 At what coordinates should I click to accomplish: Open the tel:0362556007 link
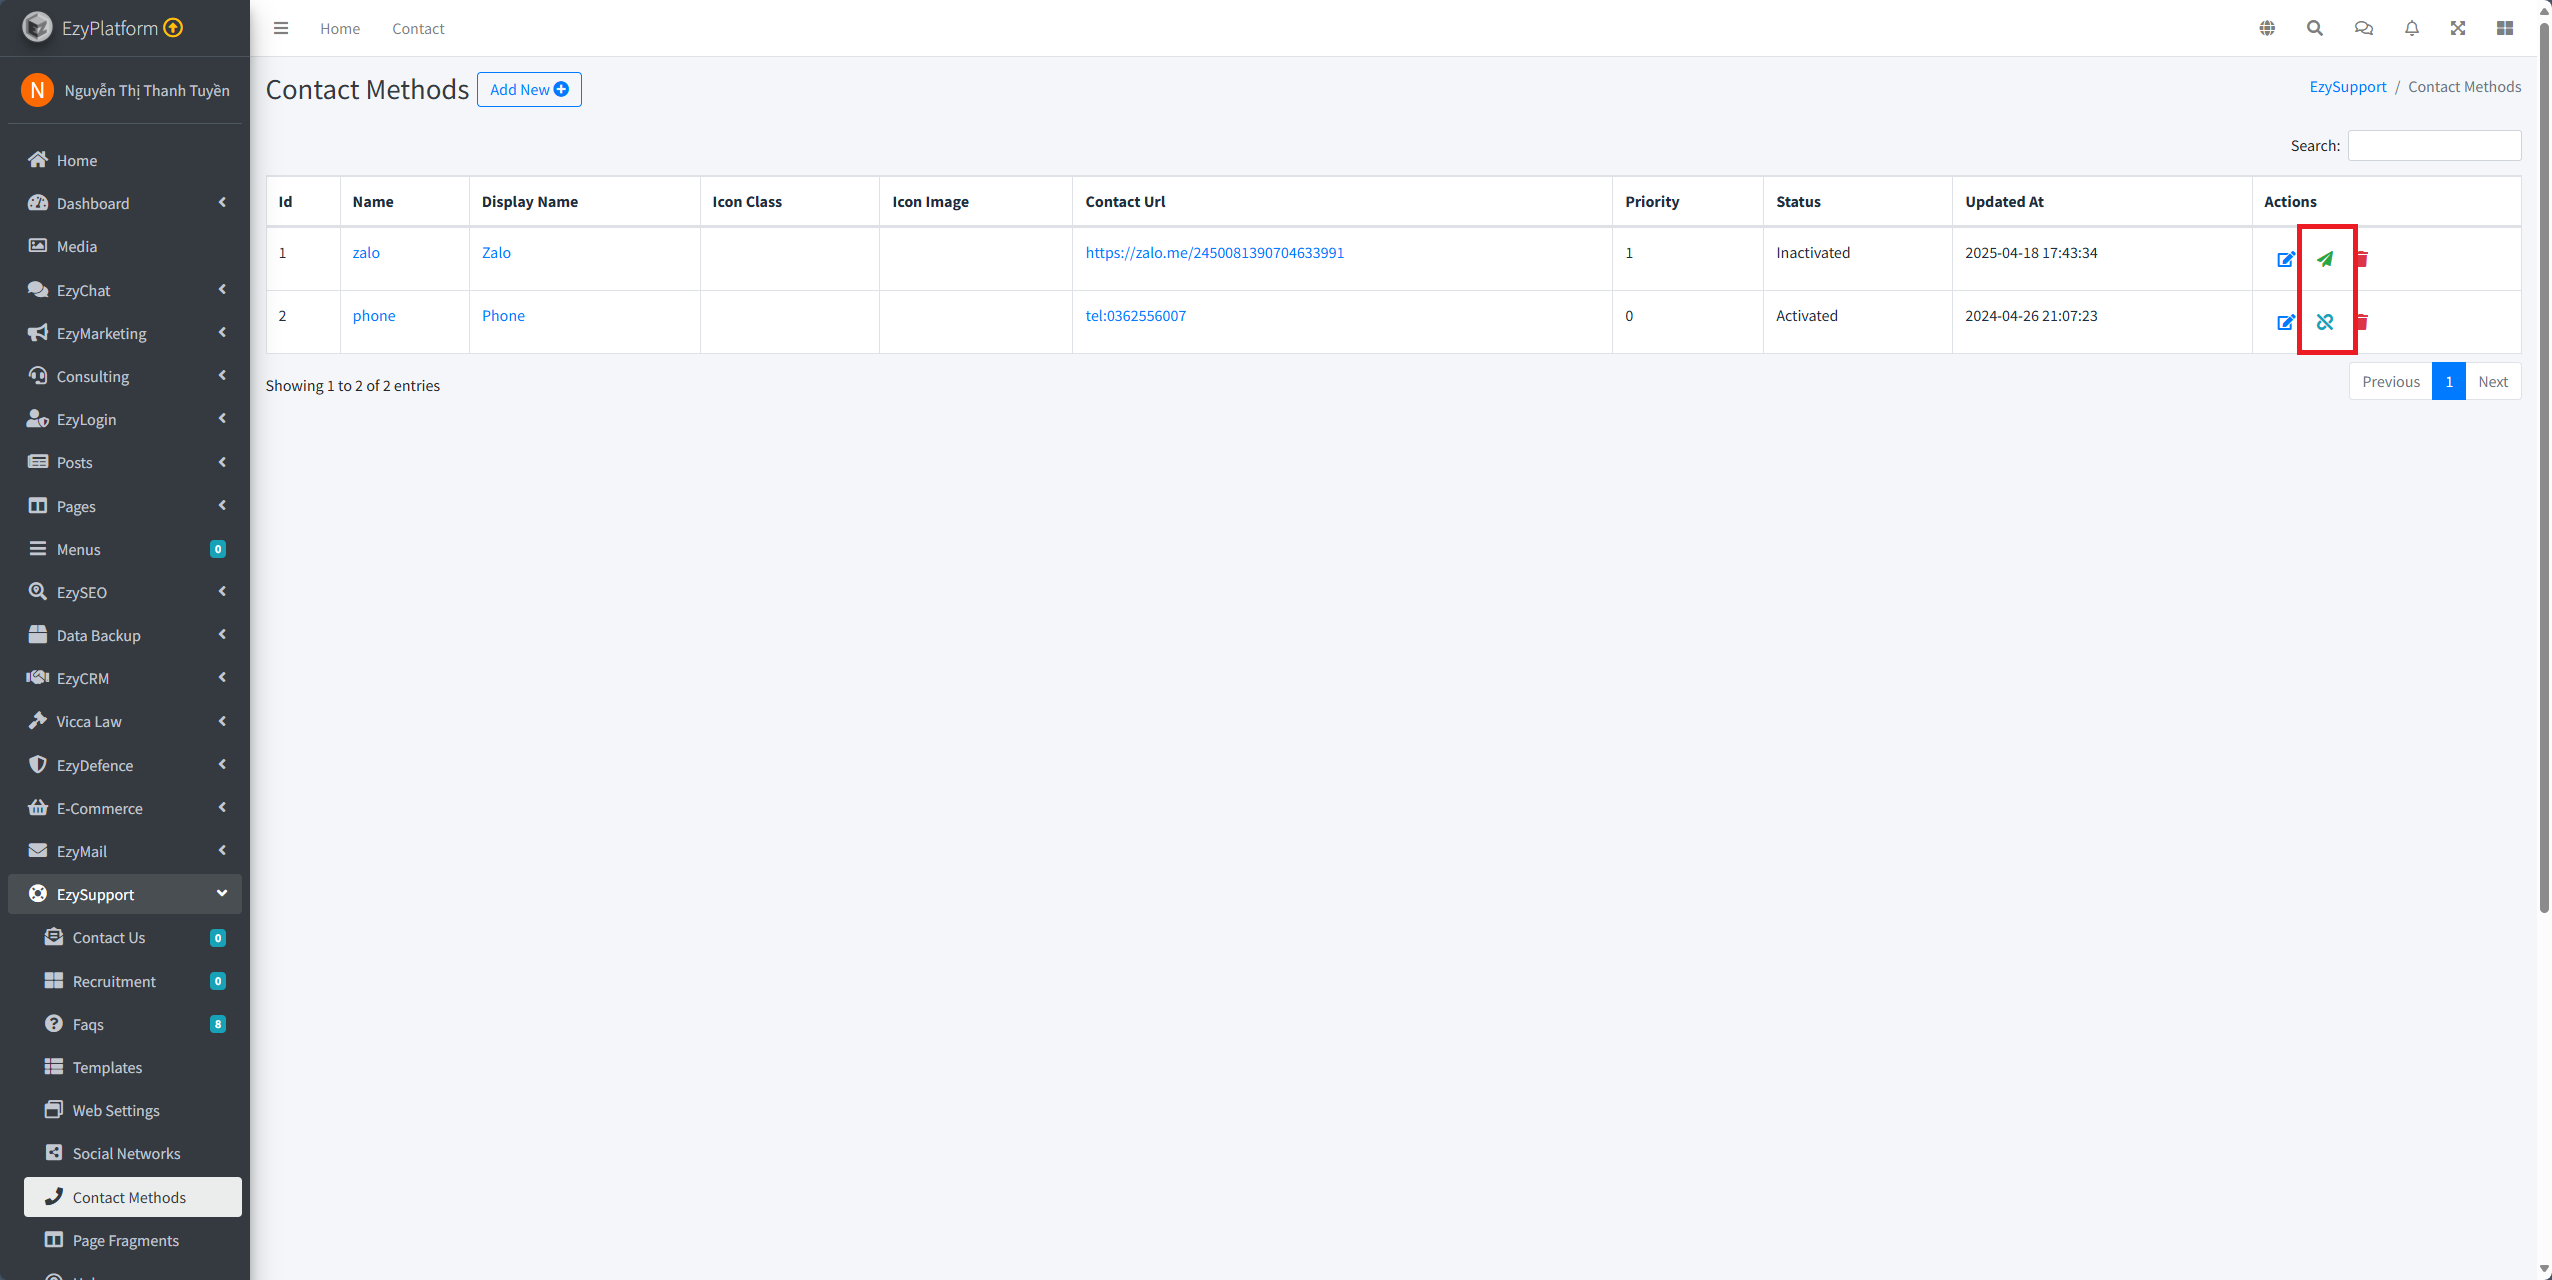[x=1136, y=316]
